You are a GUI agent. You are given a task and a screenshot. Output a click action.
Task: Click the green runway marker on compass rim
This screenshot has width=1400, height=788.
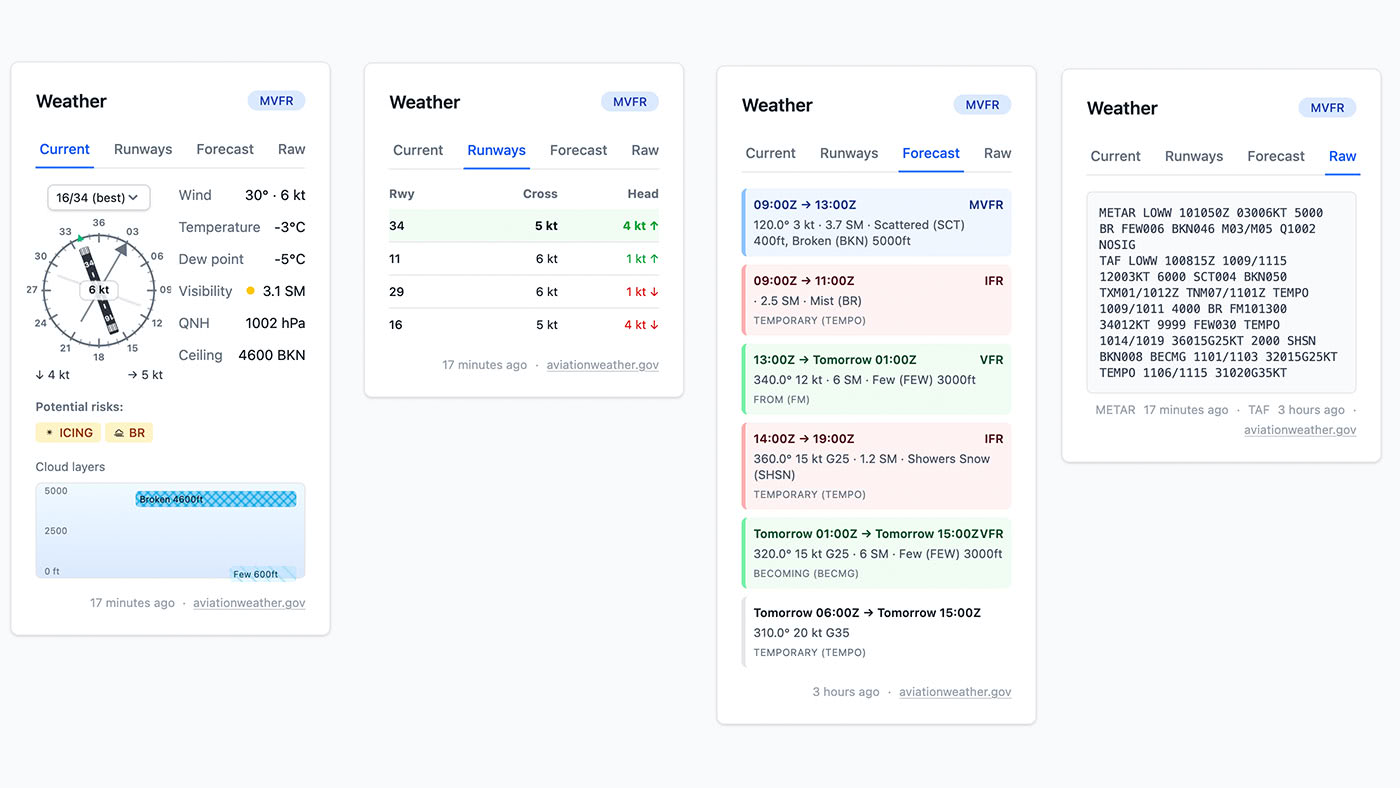tap(78, 238)
